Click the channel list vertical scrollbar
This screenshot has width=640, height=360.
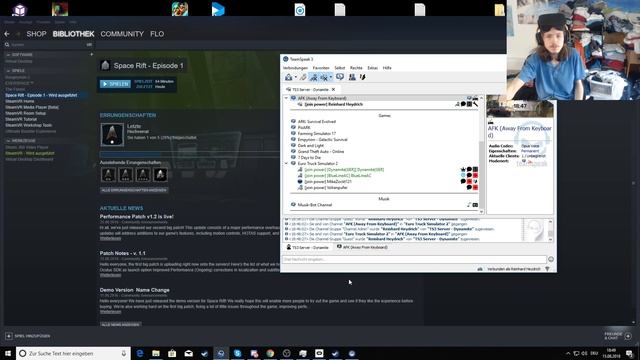pos(481,154)
